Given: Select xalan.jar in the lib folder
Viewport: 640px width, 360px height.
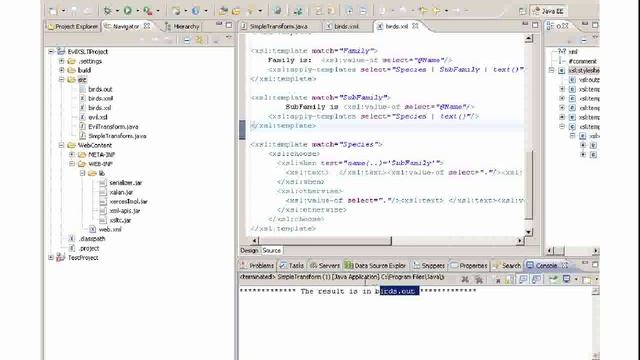Looking at the screenshot, I should (x=121, y=192).
